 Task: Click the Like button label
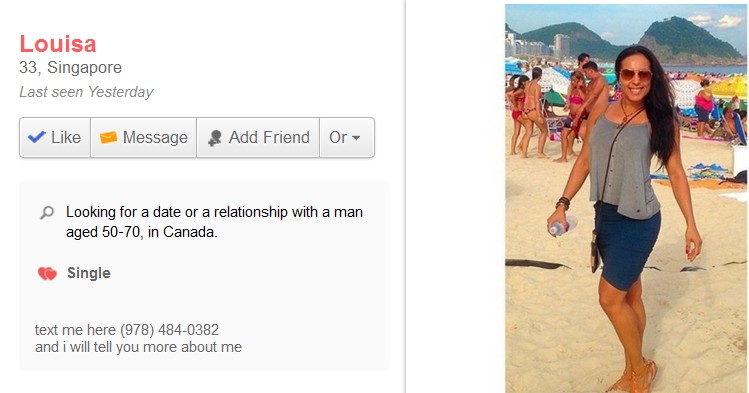coord(66,138)
